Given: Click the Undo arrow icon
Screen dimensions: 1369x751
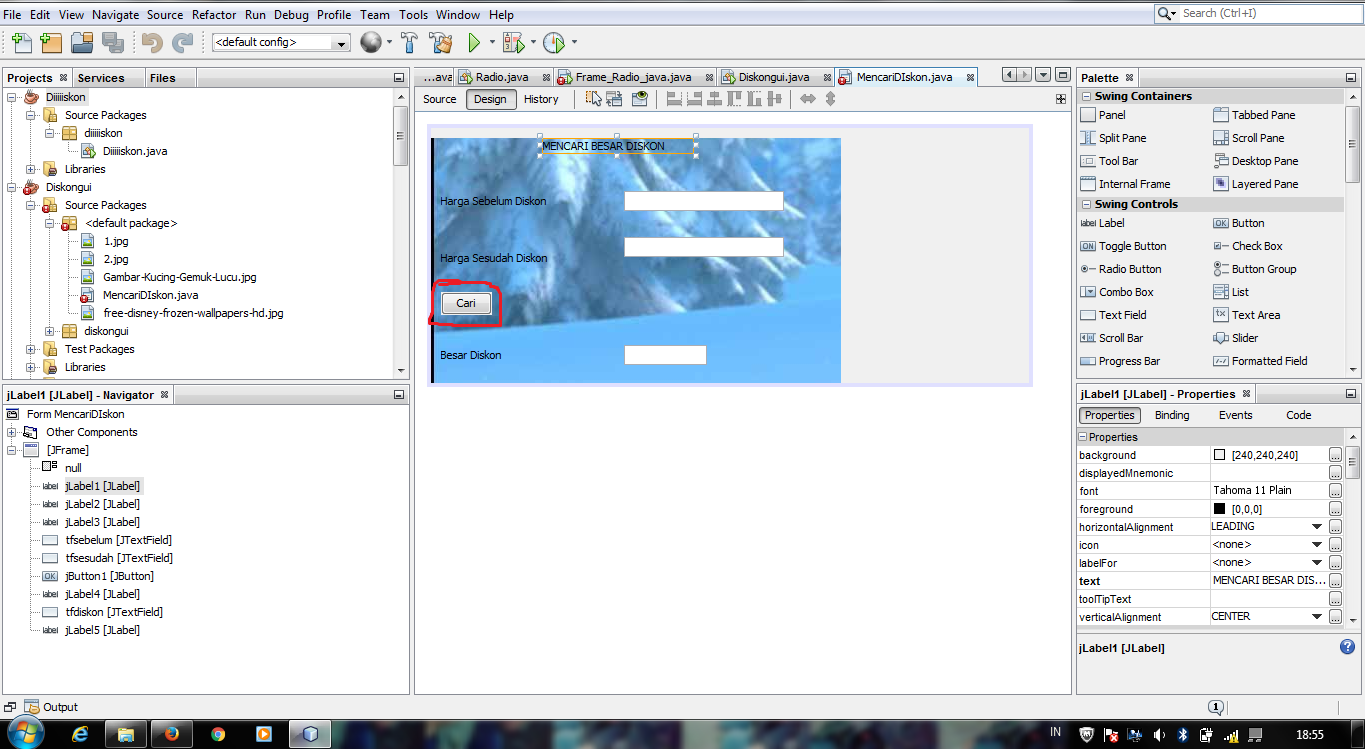Looking at the screenshot, I should [x=152, y=42].
